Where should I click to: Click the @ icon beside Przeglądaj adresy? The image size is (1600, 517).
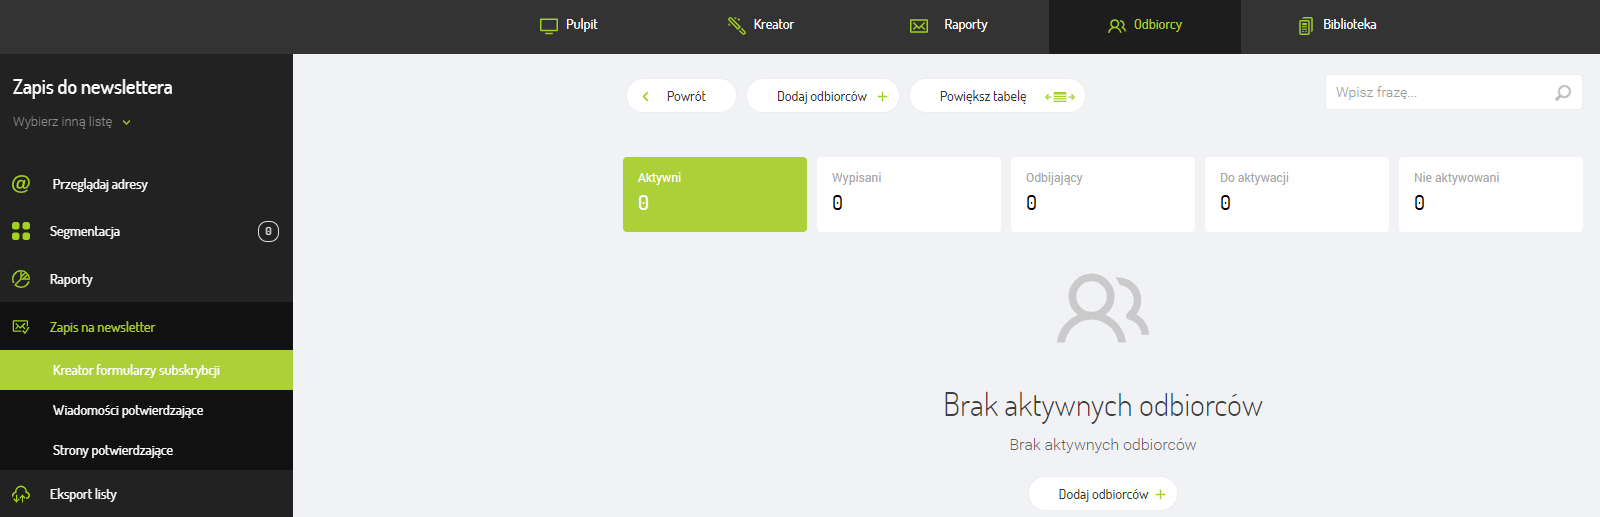click(x=21, y=184)
